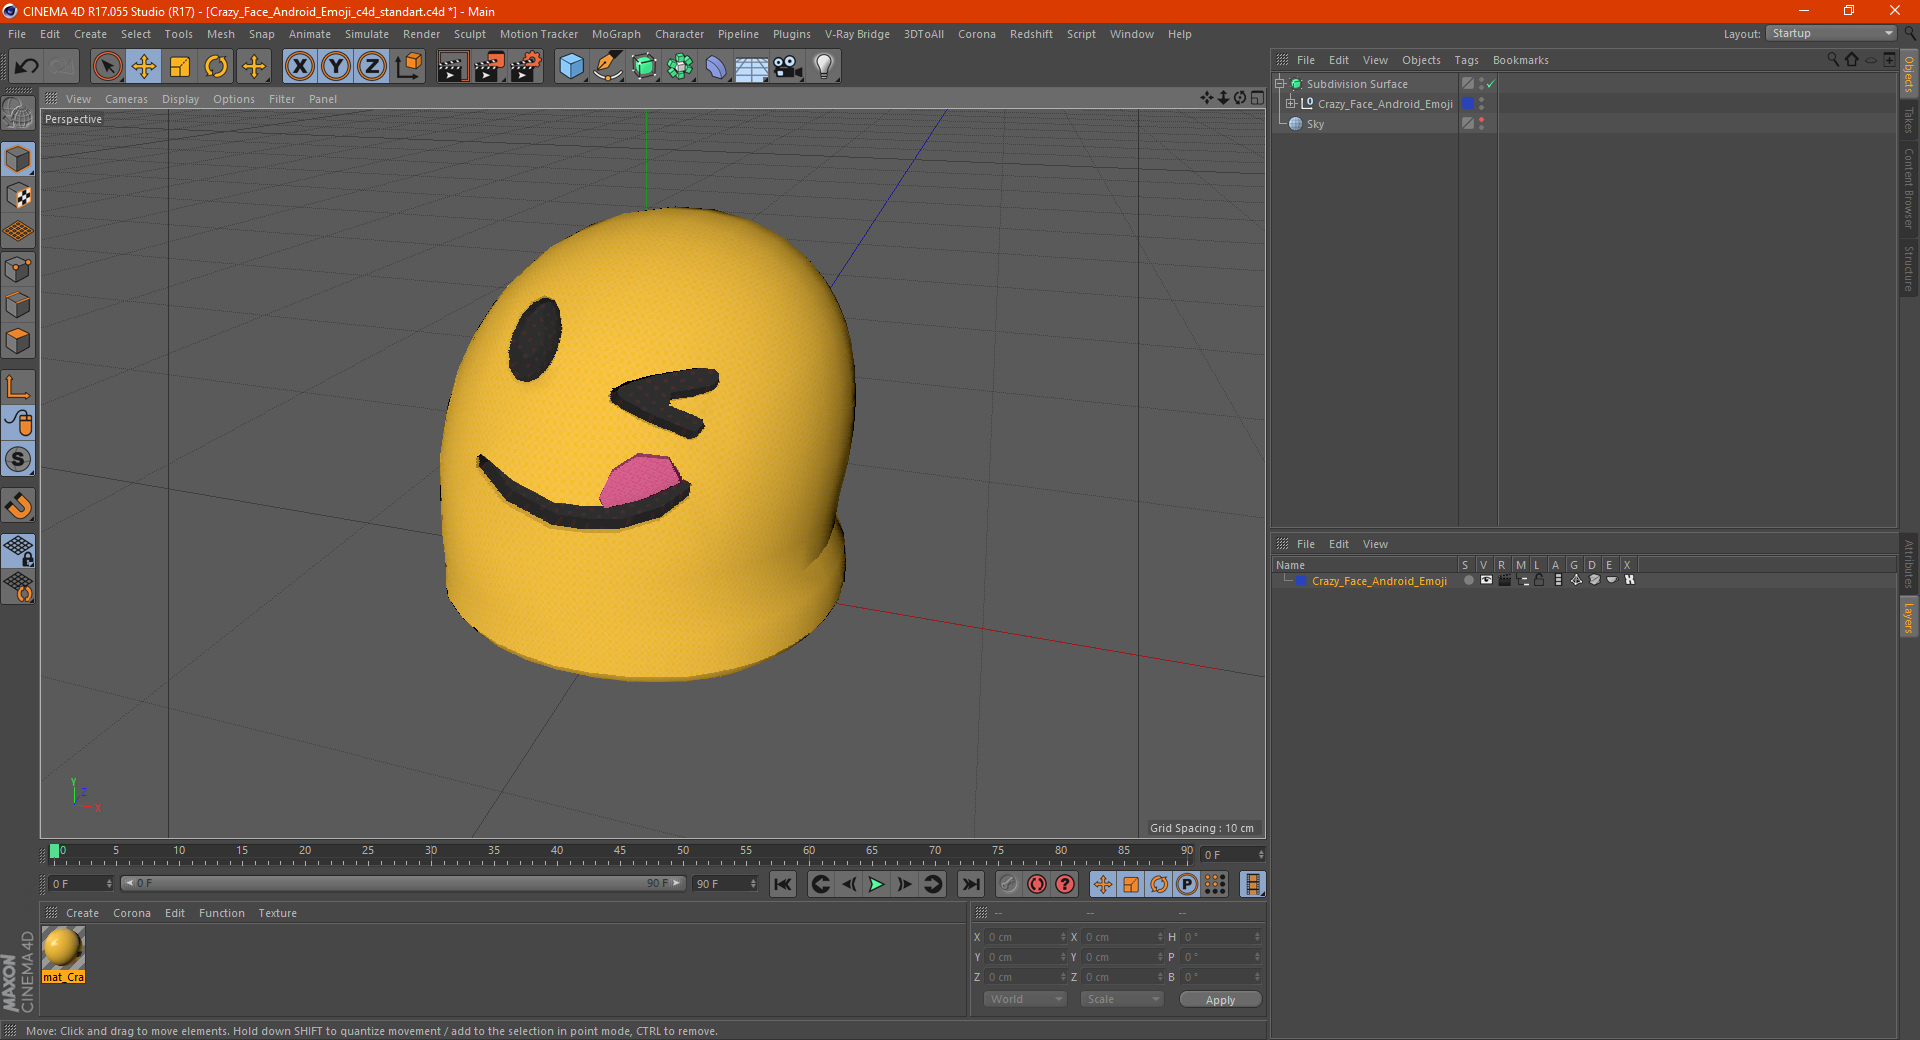Add a Cube primitive object
1920x1040 pixels.
point(571,67)
